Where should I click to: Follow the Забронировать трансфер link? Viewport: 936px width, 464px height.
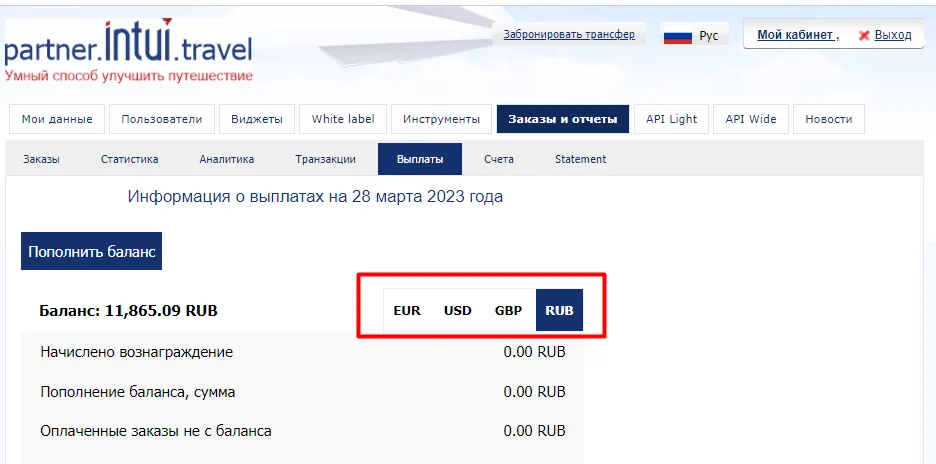(568, 34)
